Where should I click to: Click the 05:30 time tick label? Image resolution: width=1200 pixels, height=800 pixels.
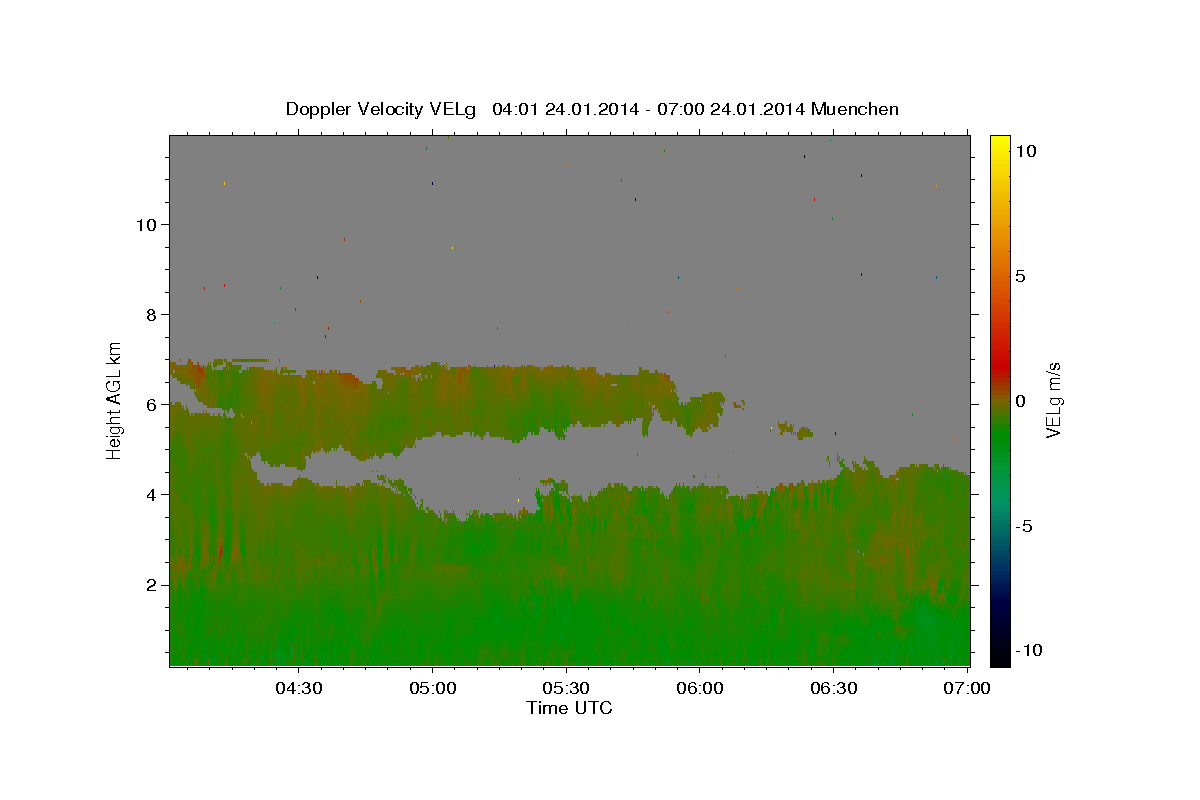[566, 689]
